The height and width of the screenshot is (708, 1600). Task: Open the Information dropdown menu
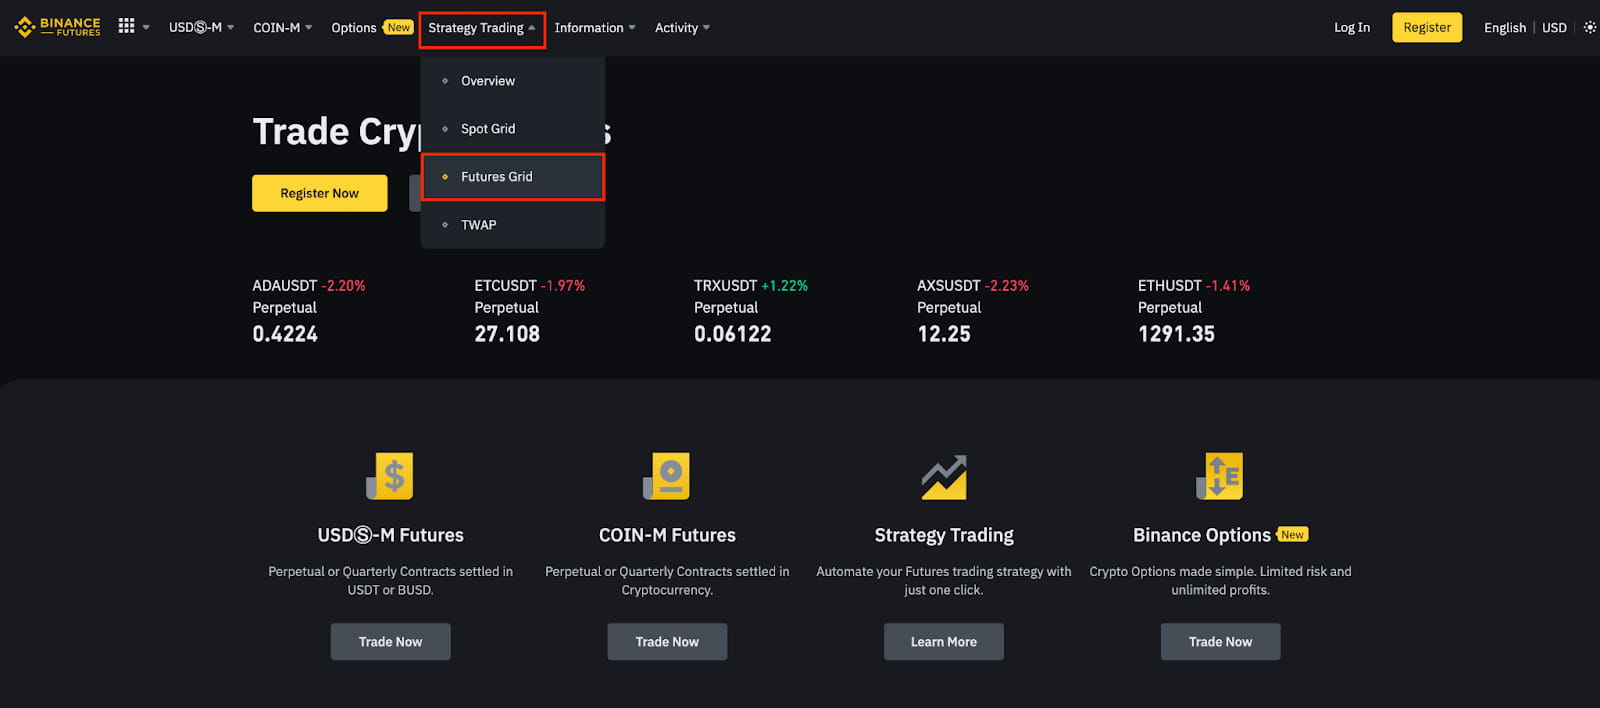(595, 27)
